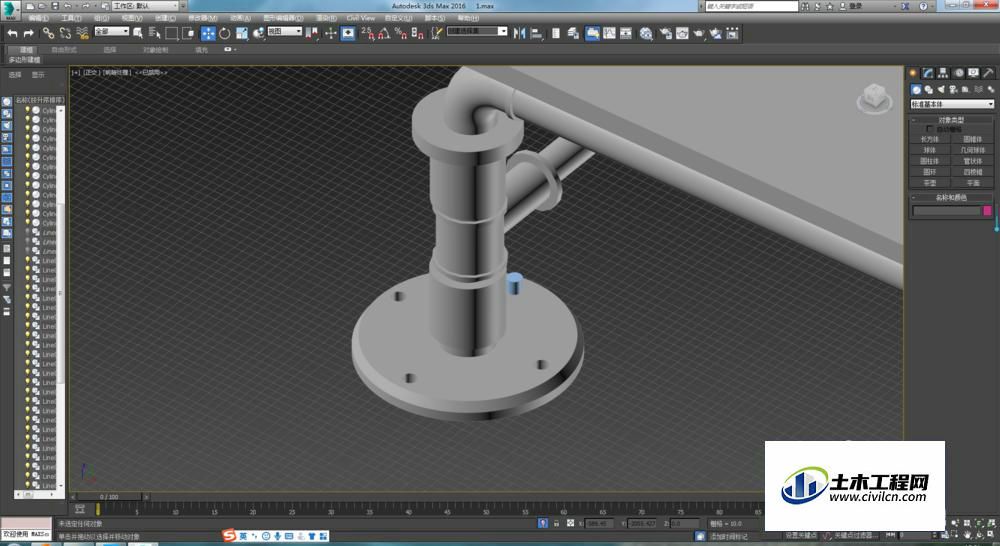Open the Material Editor icon
Screen dimensions: 1000x546
click(646, 33)
